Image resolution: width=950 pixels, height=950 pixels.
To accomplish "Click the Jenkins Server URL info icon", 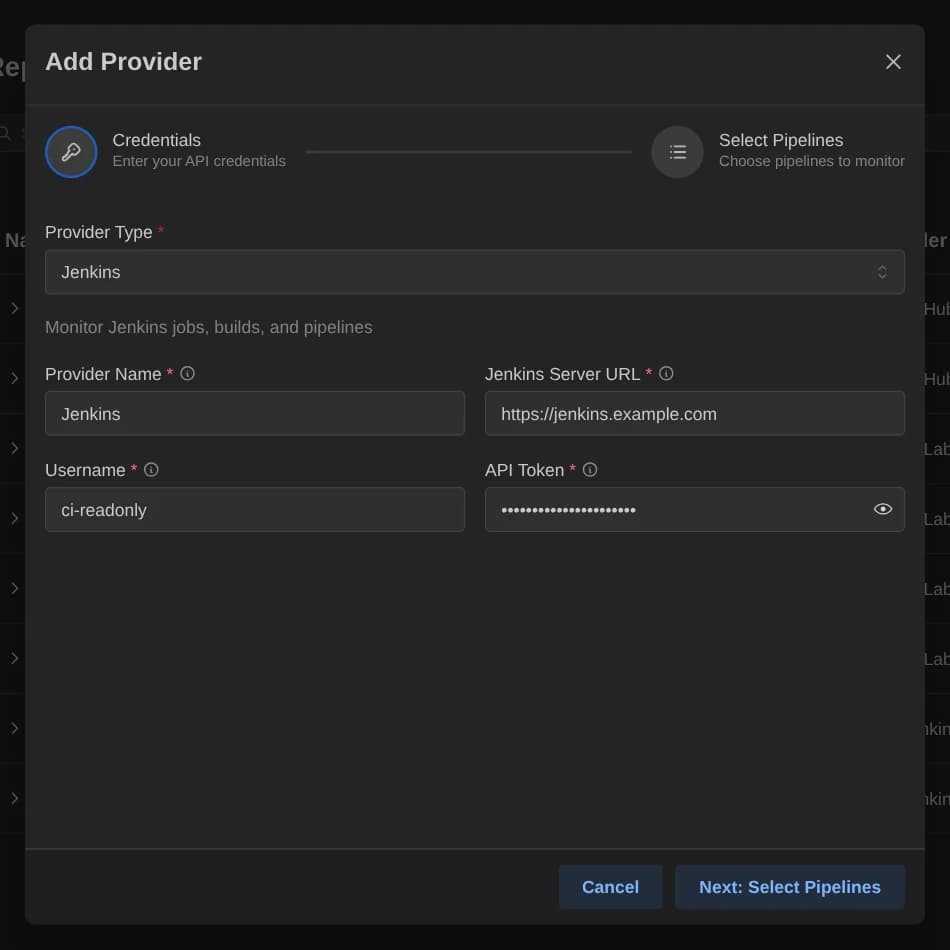I will [x=666, y=373].
